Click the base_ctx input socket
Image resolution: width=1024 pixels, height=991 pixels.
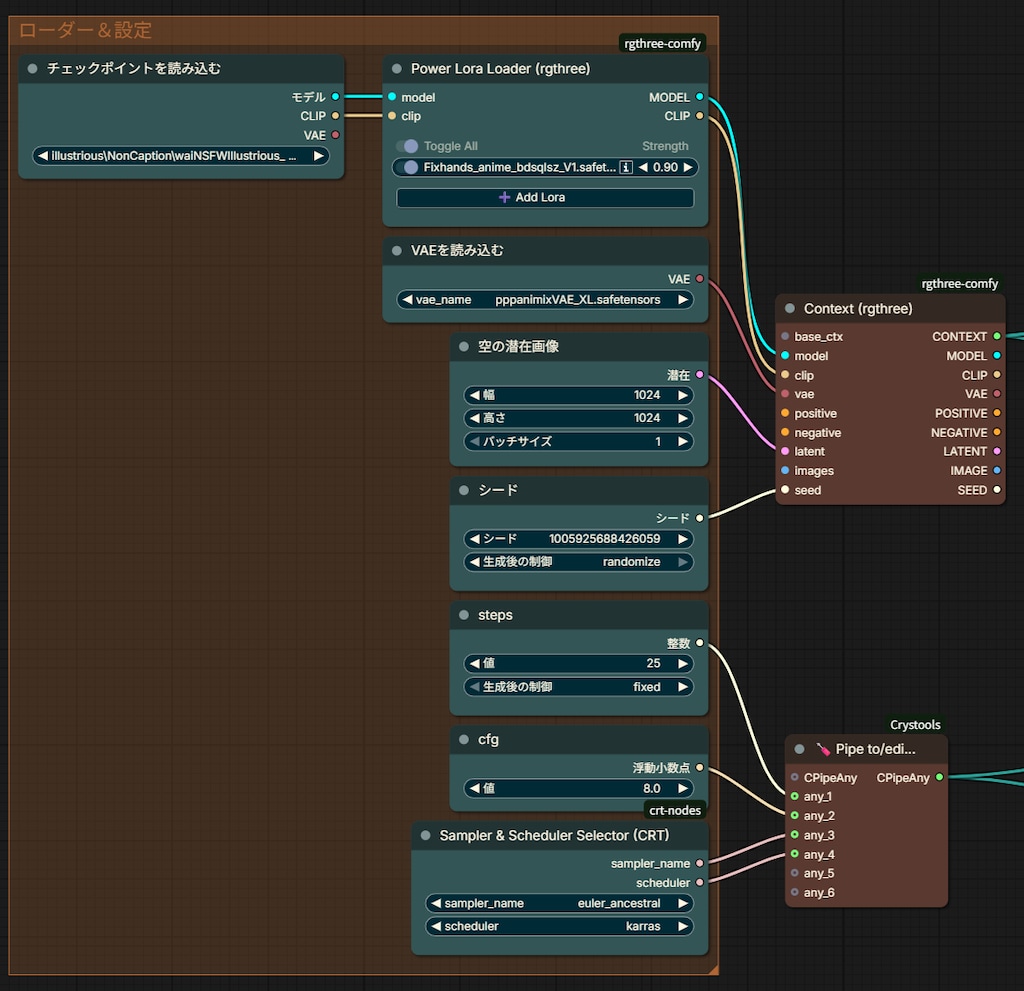coord(785,336)
